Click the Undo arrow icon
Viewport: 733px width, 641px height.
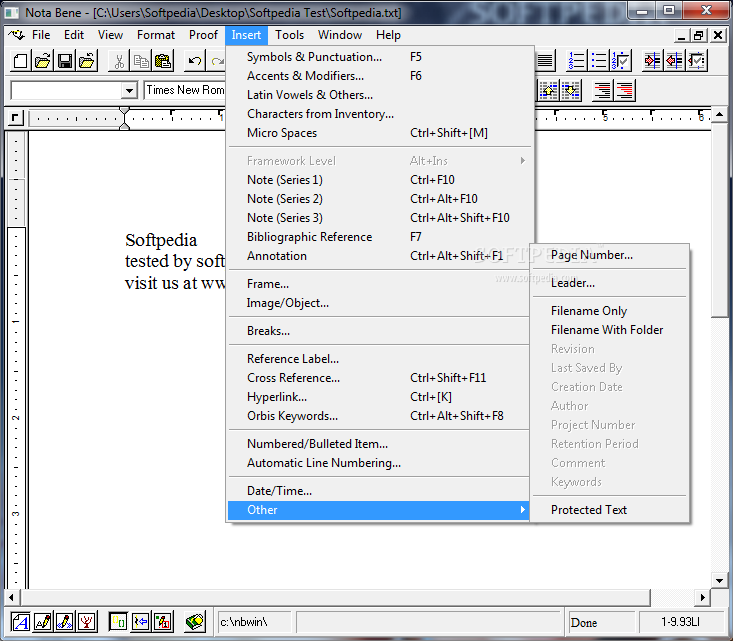(x=195, y=61)
